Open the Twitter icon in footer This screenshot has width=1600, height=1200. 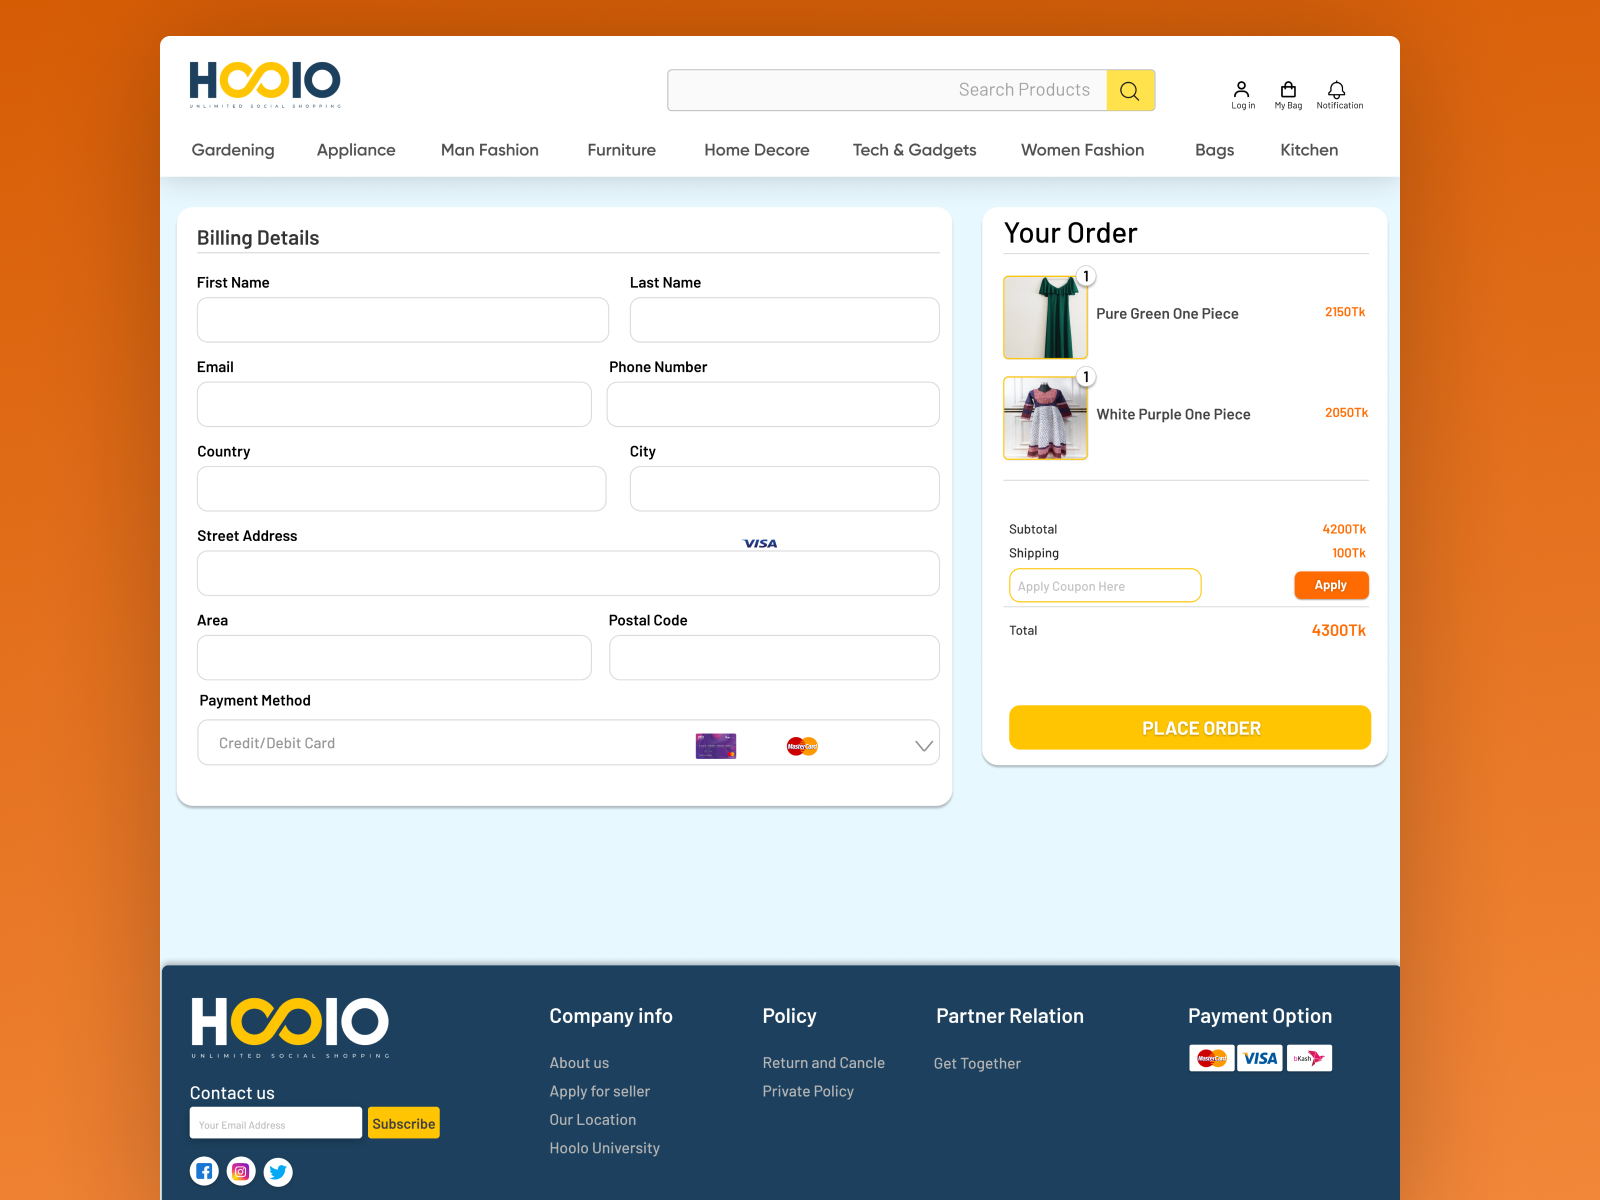[278, 1171]
